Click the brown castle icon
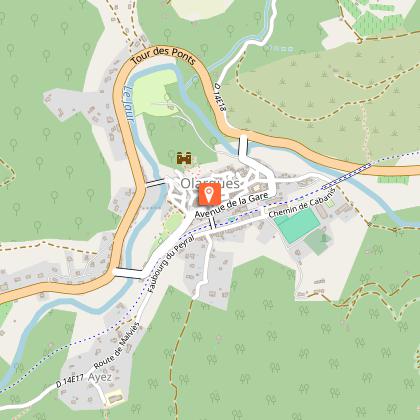The image size is (420, 420). click(x=184, y=158)
